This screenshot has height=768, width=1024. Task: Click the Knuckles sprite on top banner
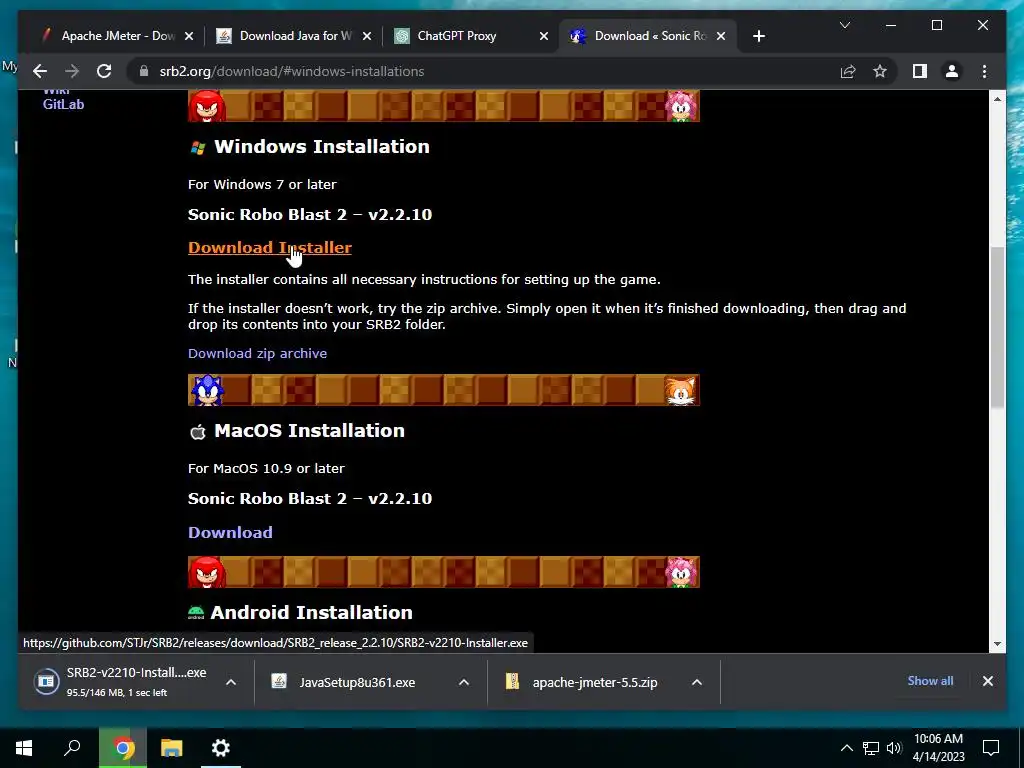206,106
